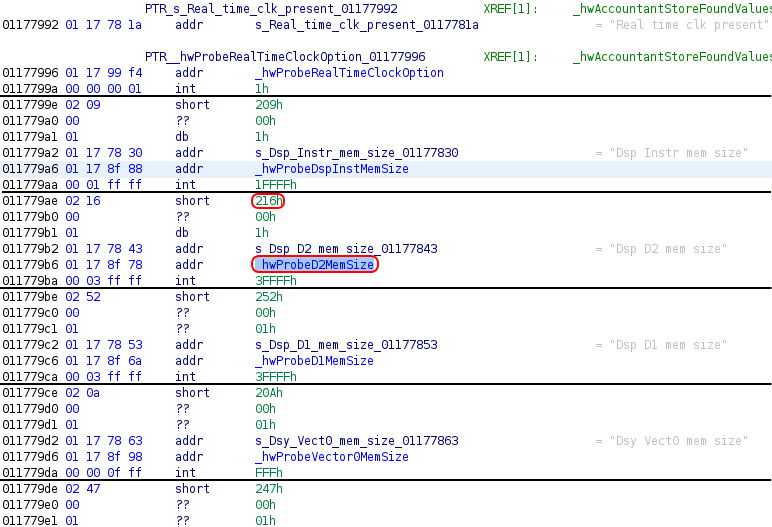Click address 01177996 in the listing

tap(31, 72)
